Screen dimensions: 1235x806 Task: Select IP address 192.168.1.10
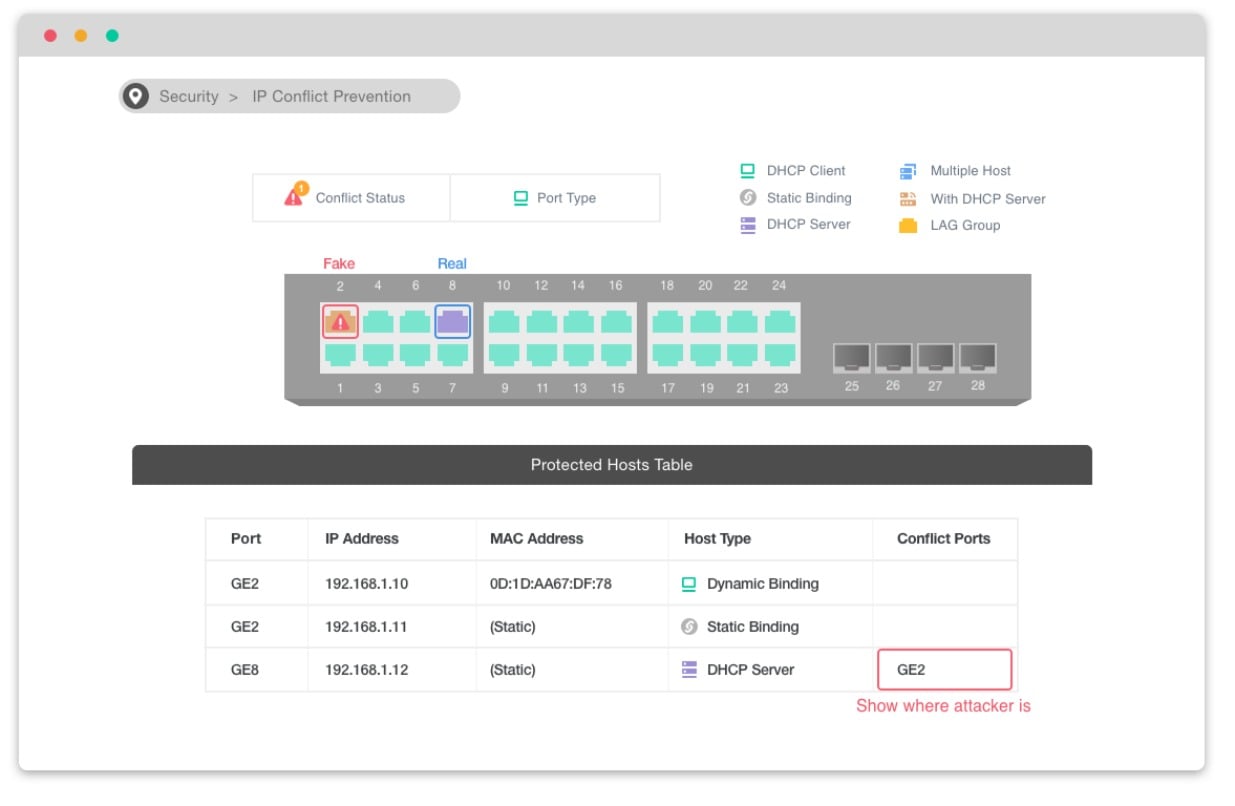click(x=367, y=584)
